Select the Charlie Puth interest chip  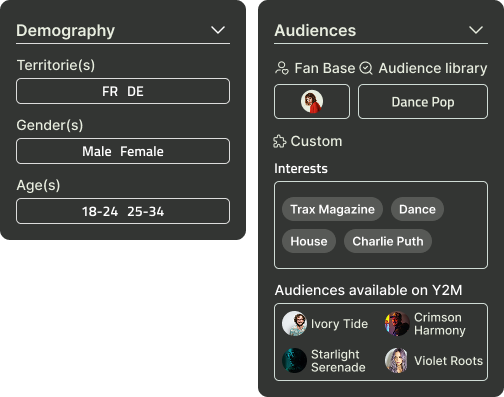coord(388,241)
